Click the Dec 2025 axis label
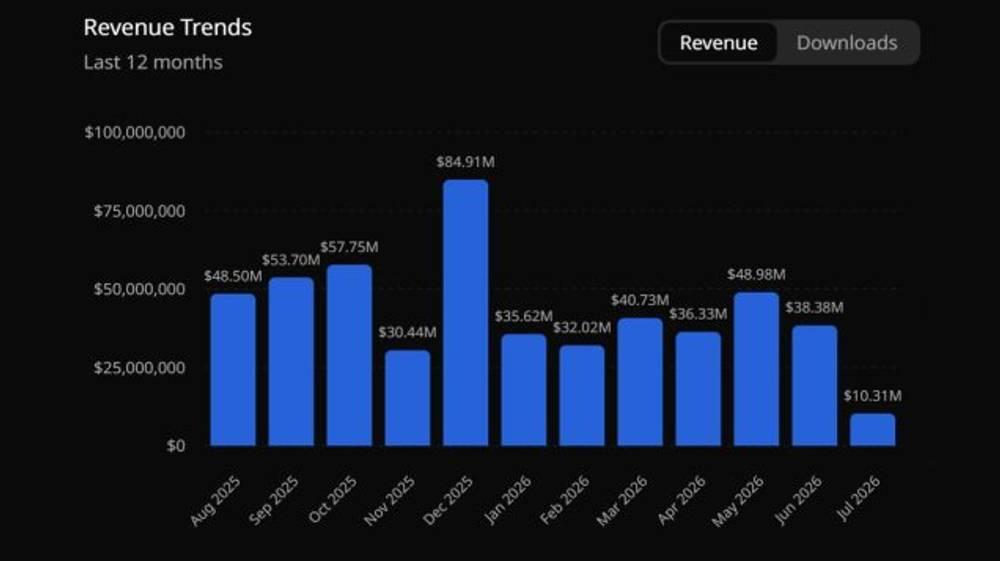This screenshot has height=561, width=1000. point(448,500)
